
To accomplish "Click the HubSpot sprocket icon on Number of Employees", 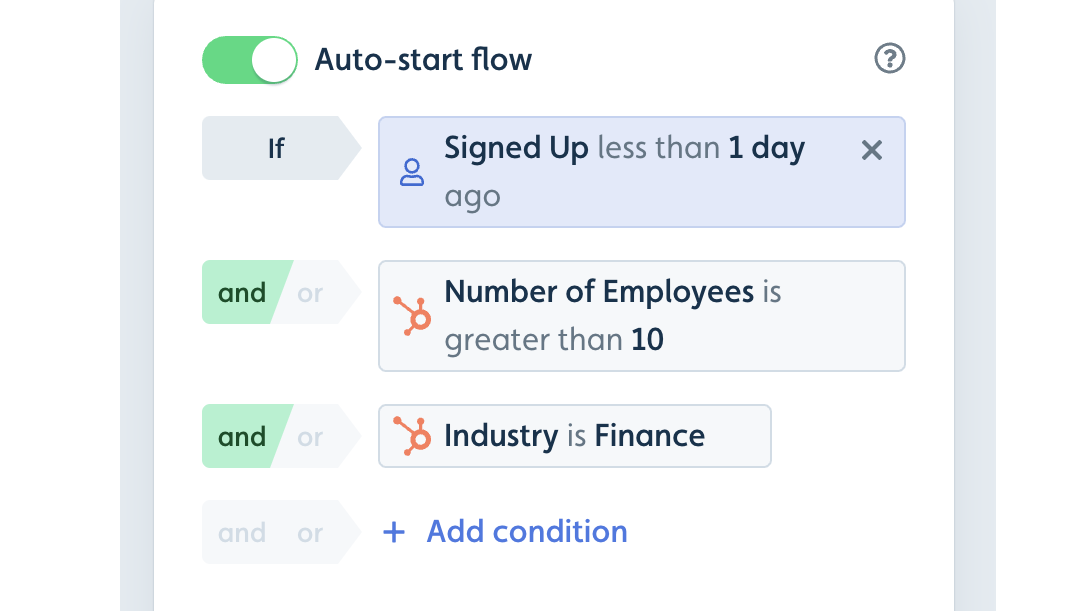I will (x=414, y=316).
